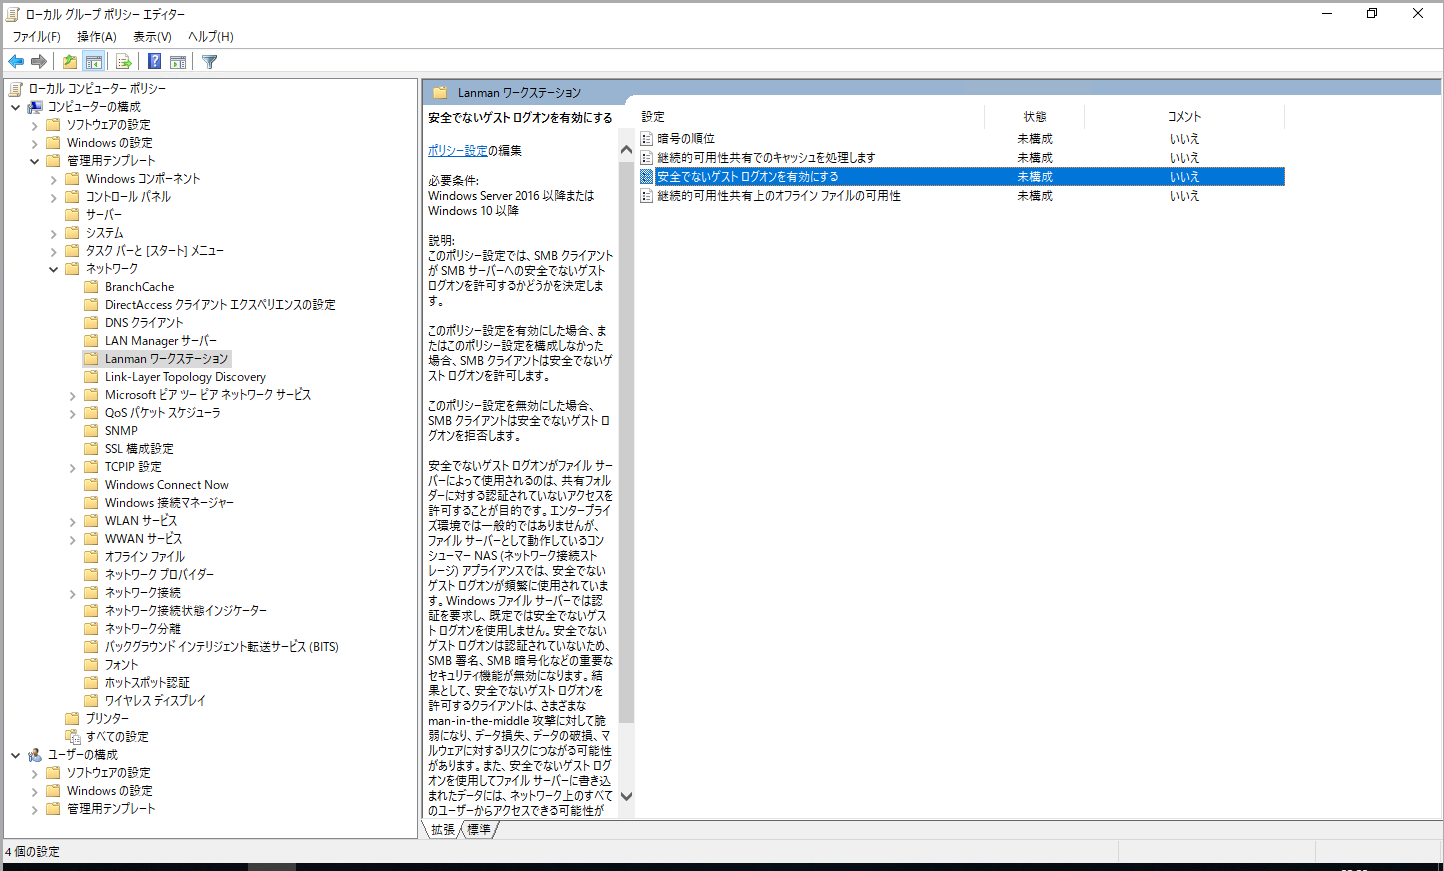Select ワイヤレス ディスプレイ in tree

pos(155,700)
